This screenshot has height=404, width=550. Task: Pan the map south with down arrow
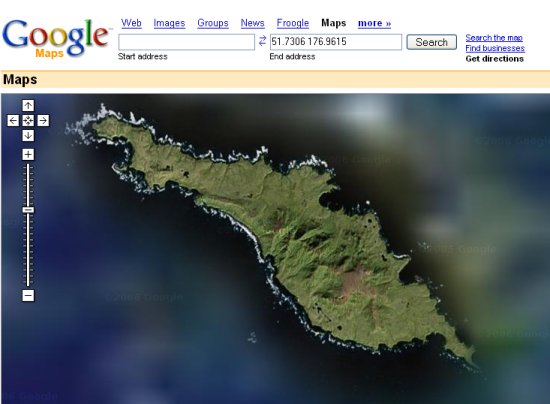tap(28, 136)
